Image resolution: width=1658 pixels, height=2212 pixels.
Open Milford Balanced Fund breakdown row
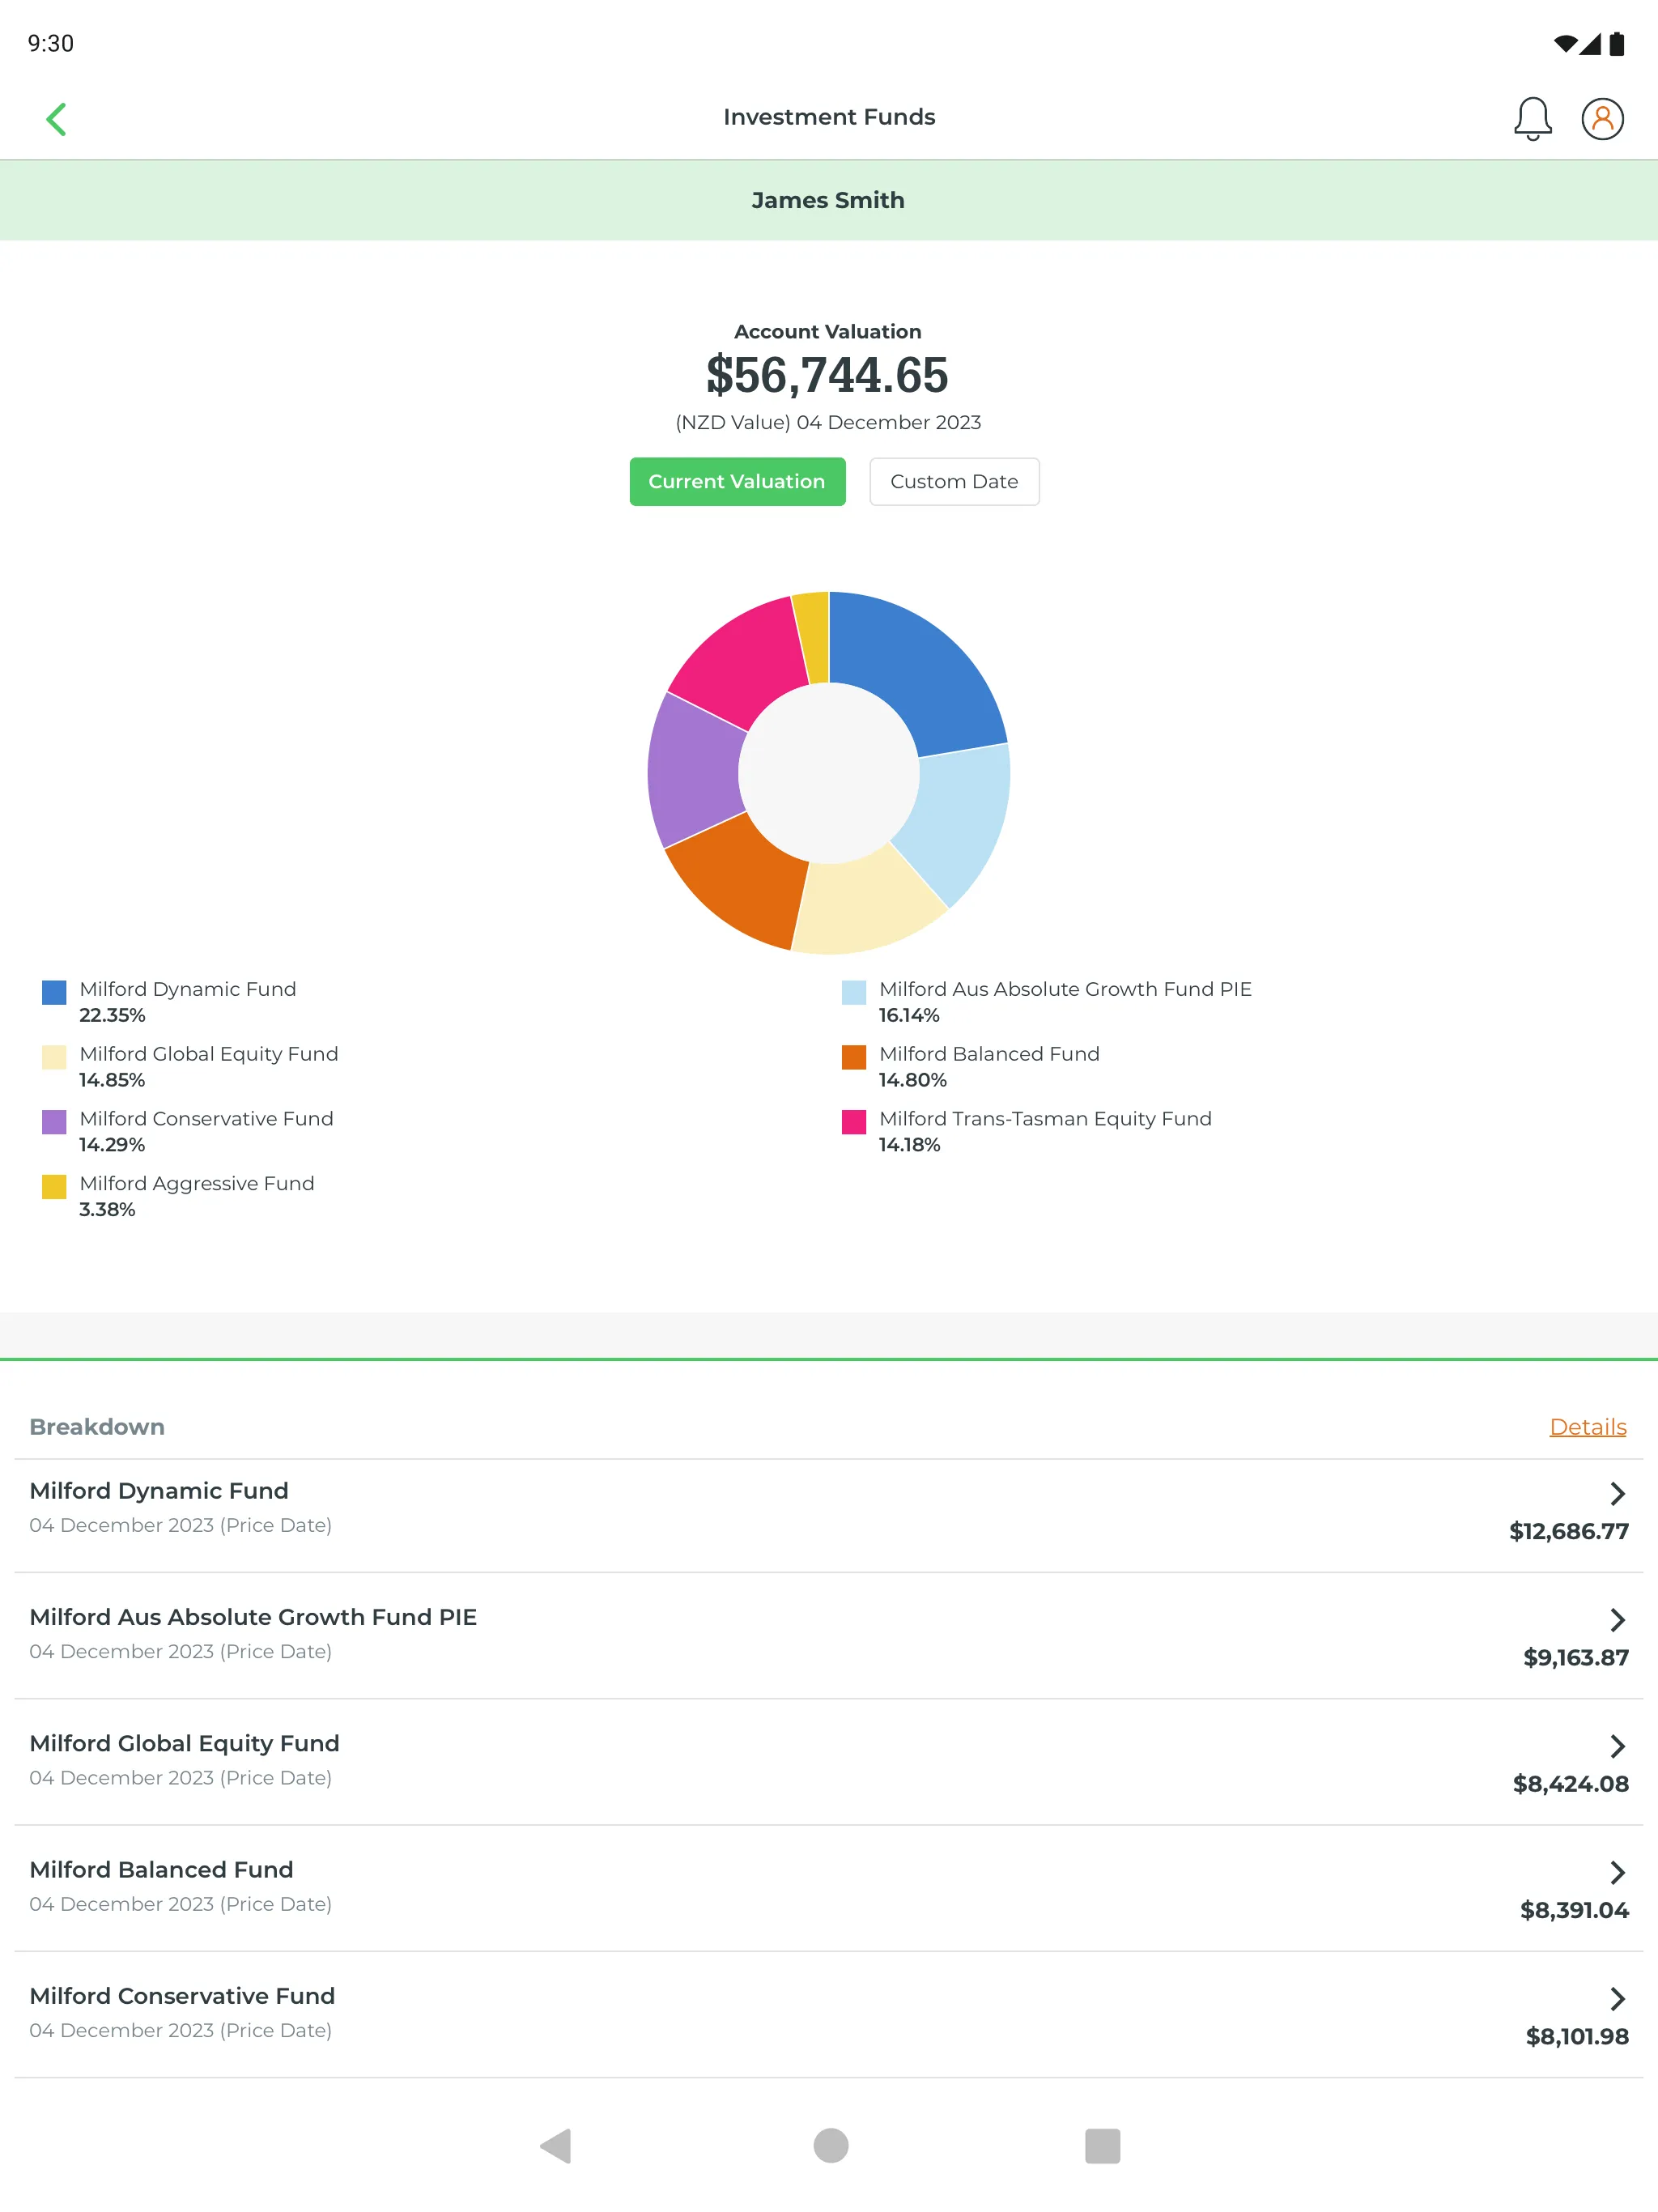click(829, 1888)
